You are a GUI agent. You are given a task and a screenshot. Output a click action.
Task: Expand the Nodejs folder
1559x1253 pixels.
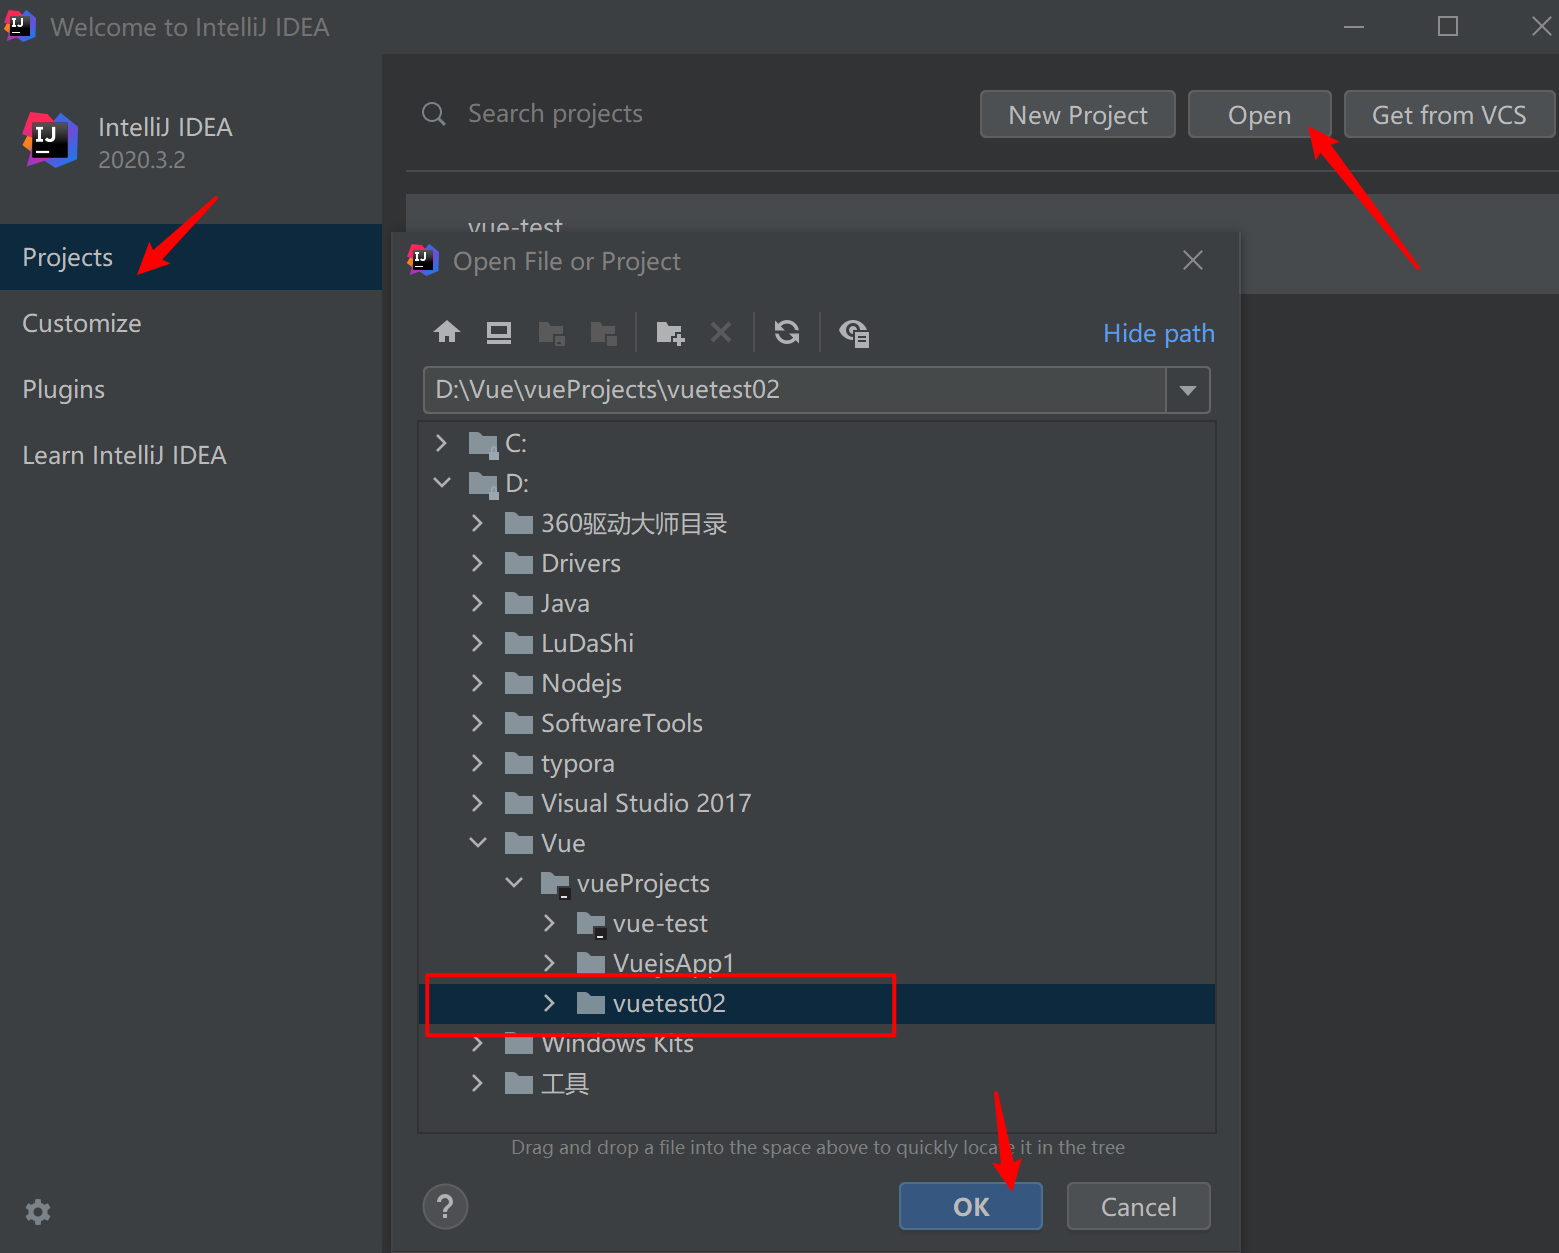477,683
